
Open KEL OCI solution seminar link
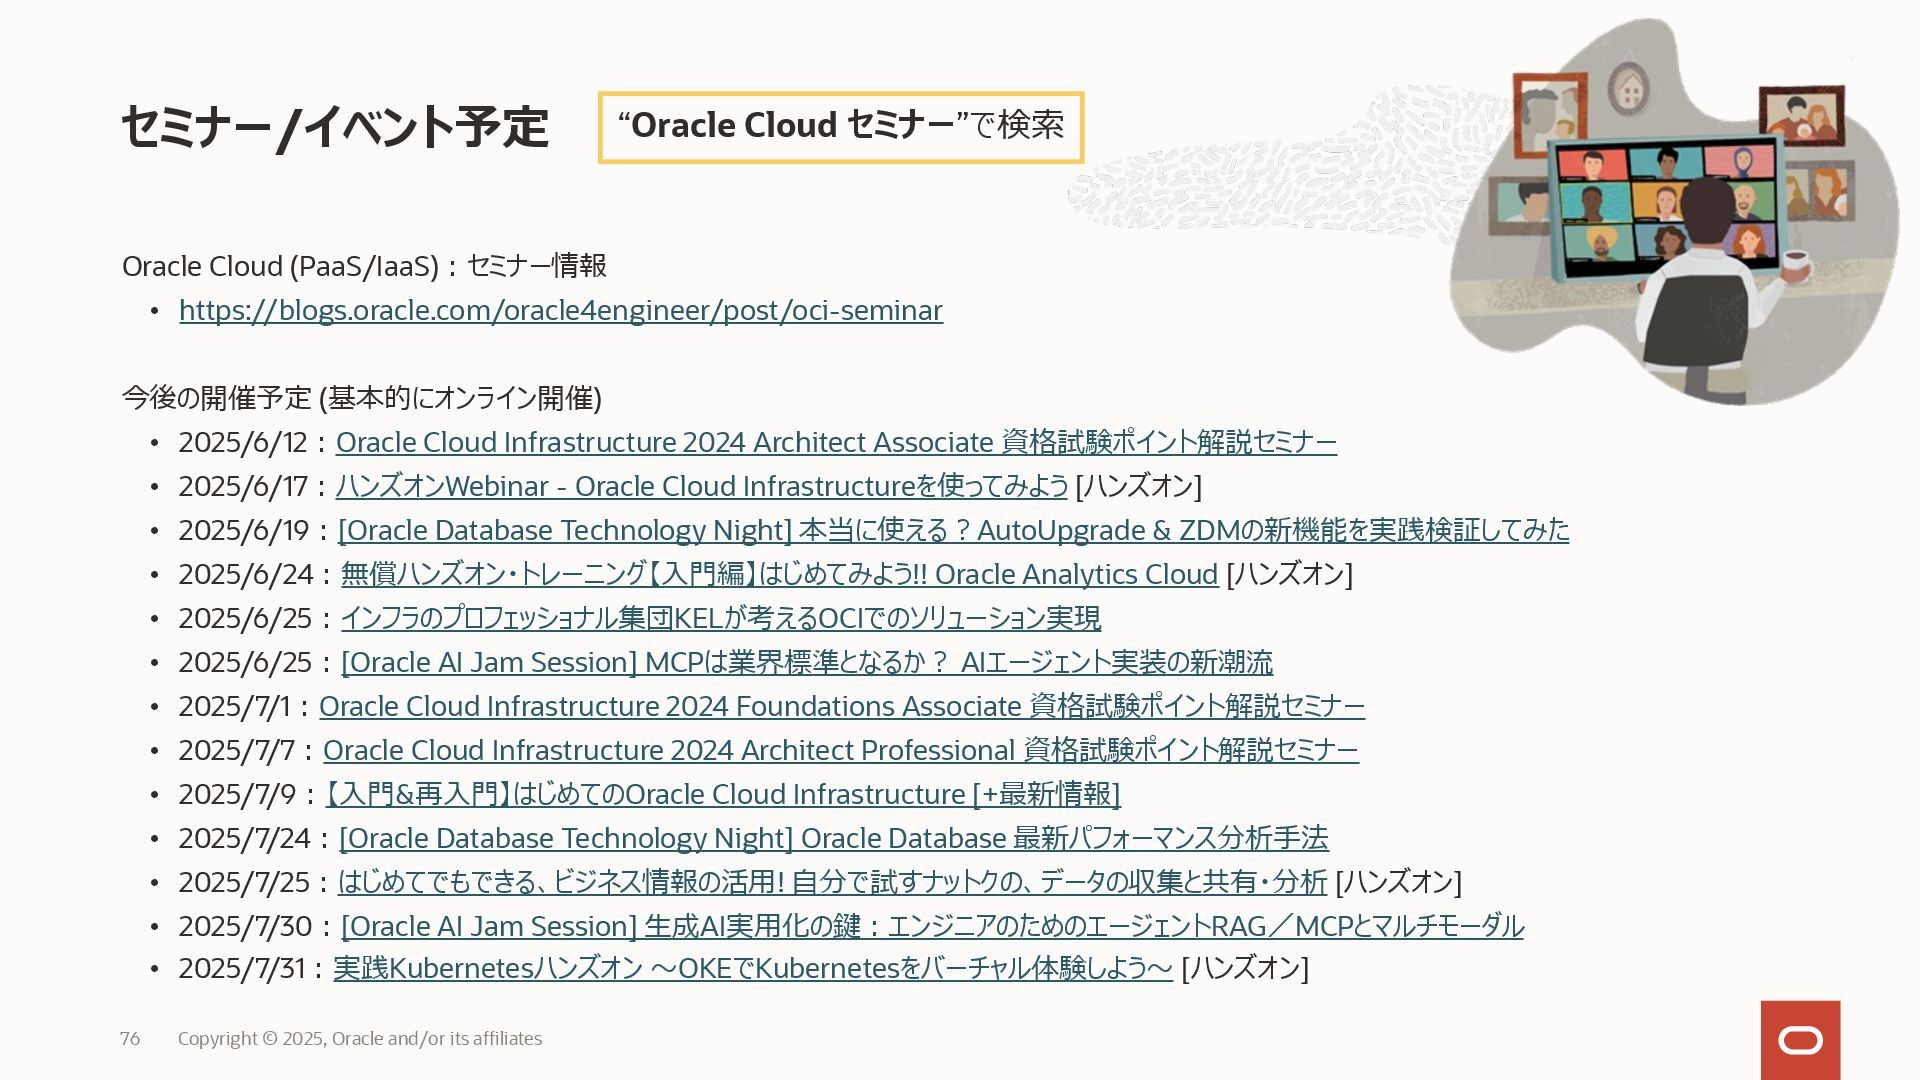click(721, 618)
